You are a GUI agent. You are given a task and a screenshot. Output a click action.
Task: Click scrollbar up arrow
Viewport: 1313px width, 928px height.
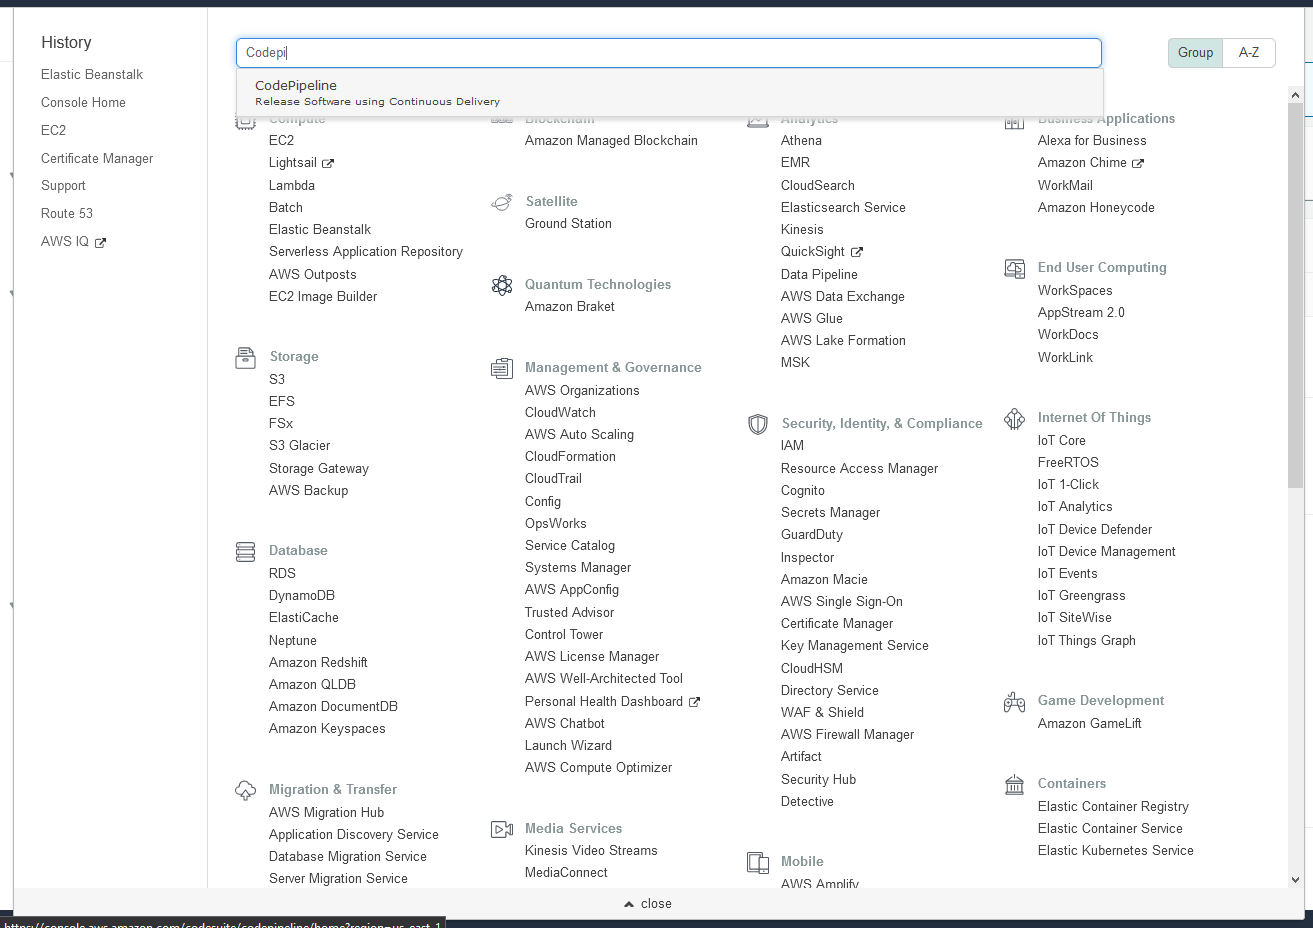1296,95
